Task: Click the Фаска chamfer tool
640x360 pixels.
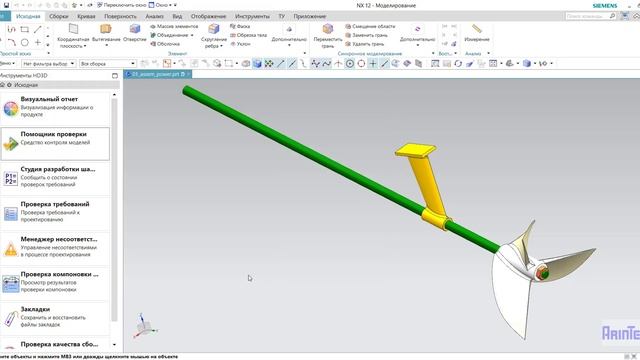Action: pos(240,26)
